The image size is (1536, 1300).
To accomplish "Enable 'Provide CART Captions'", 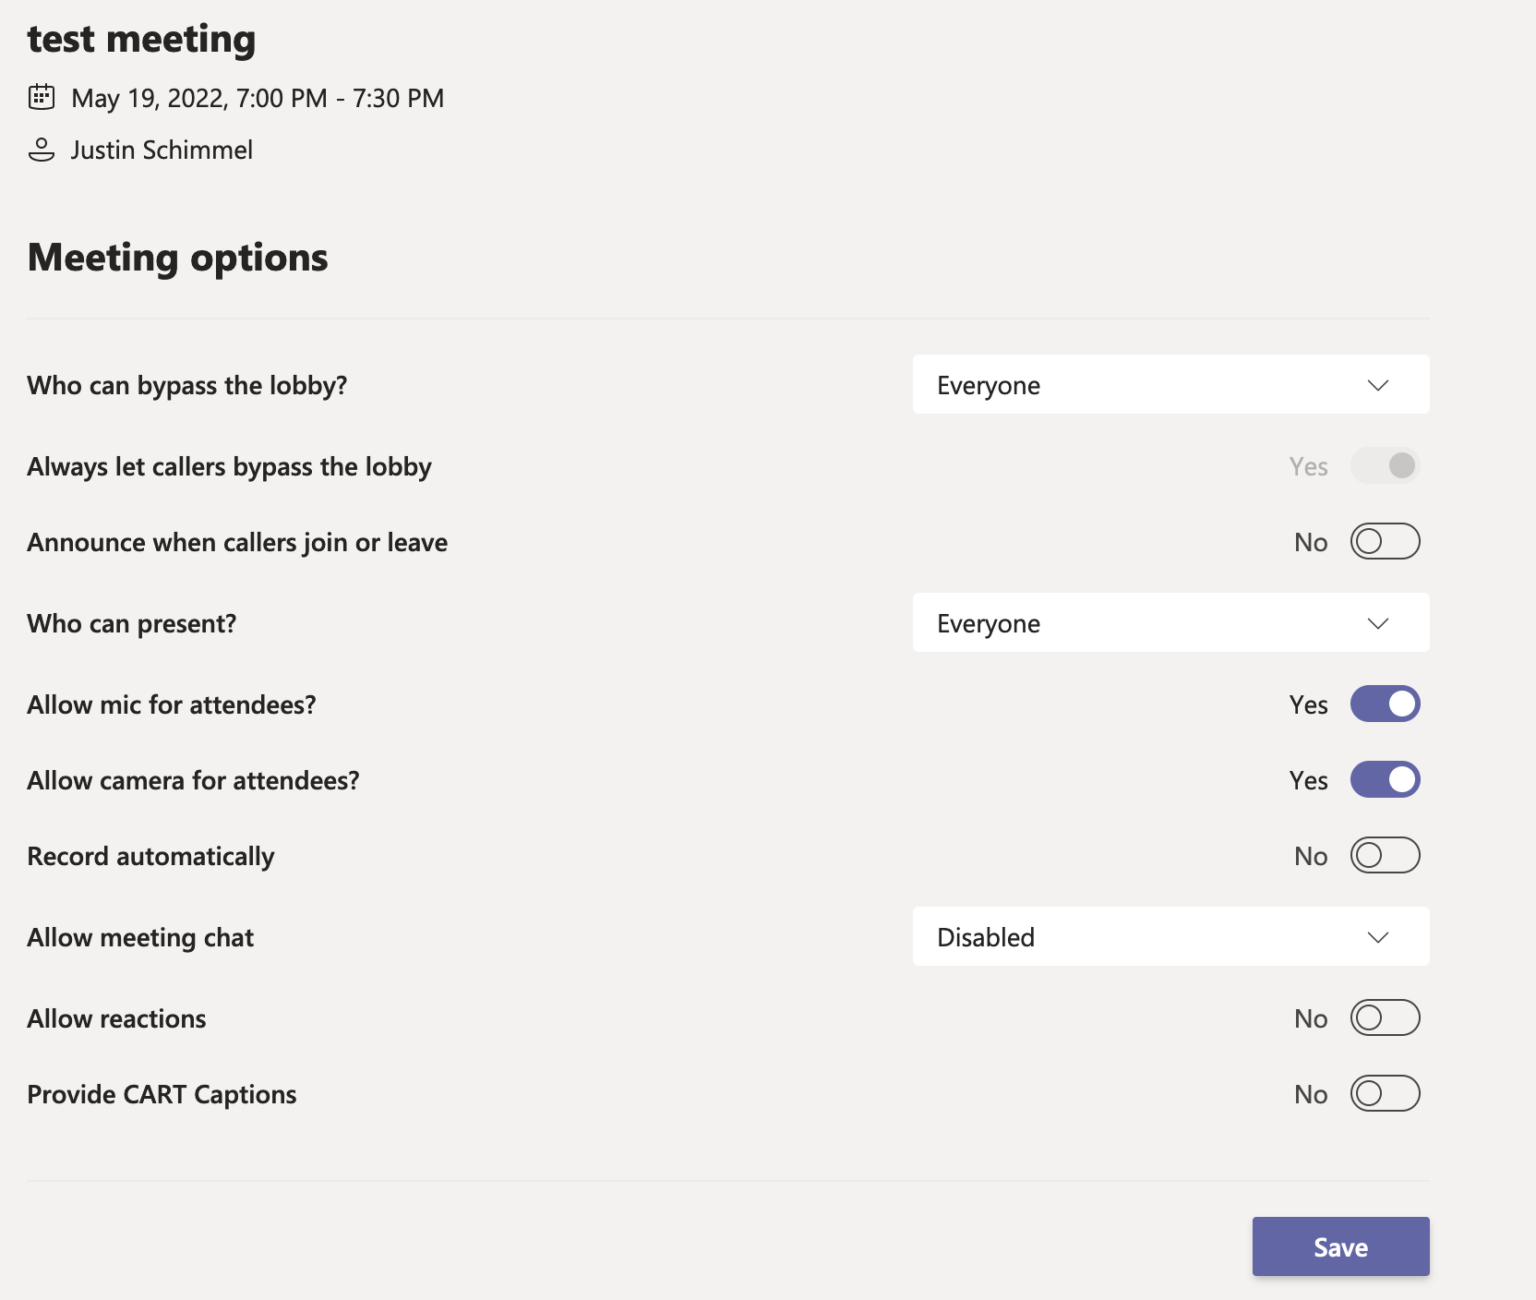I will coord(1385,1093).
